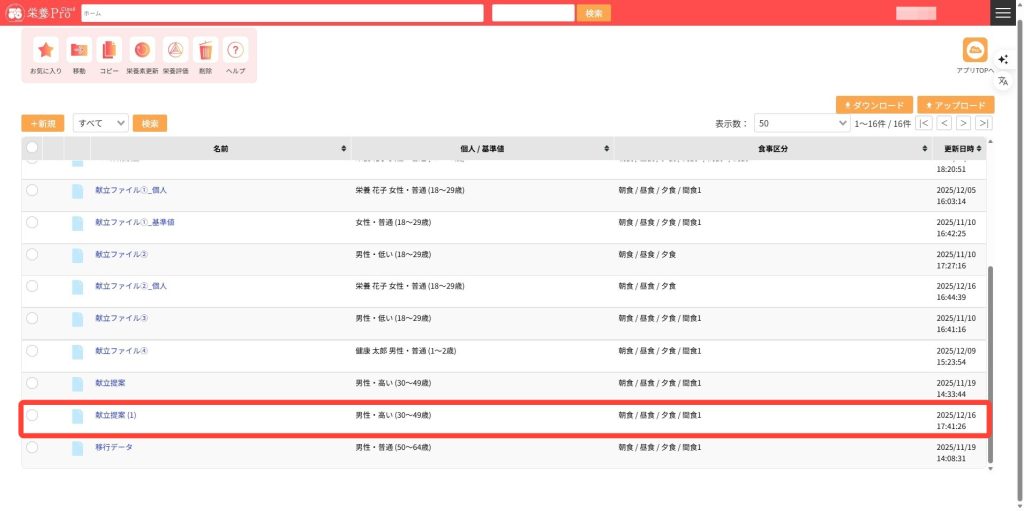The width and height of the screenshot is (1024, 511).
Task: Click the 栄養素更新 icon
Action: 142,50
